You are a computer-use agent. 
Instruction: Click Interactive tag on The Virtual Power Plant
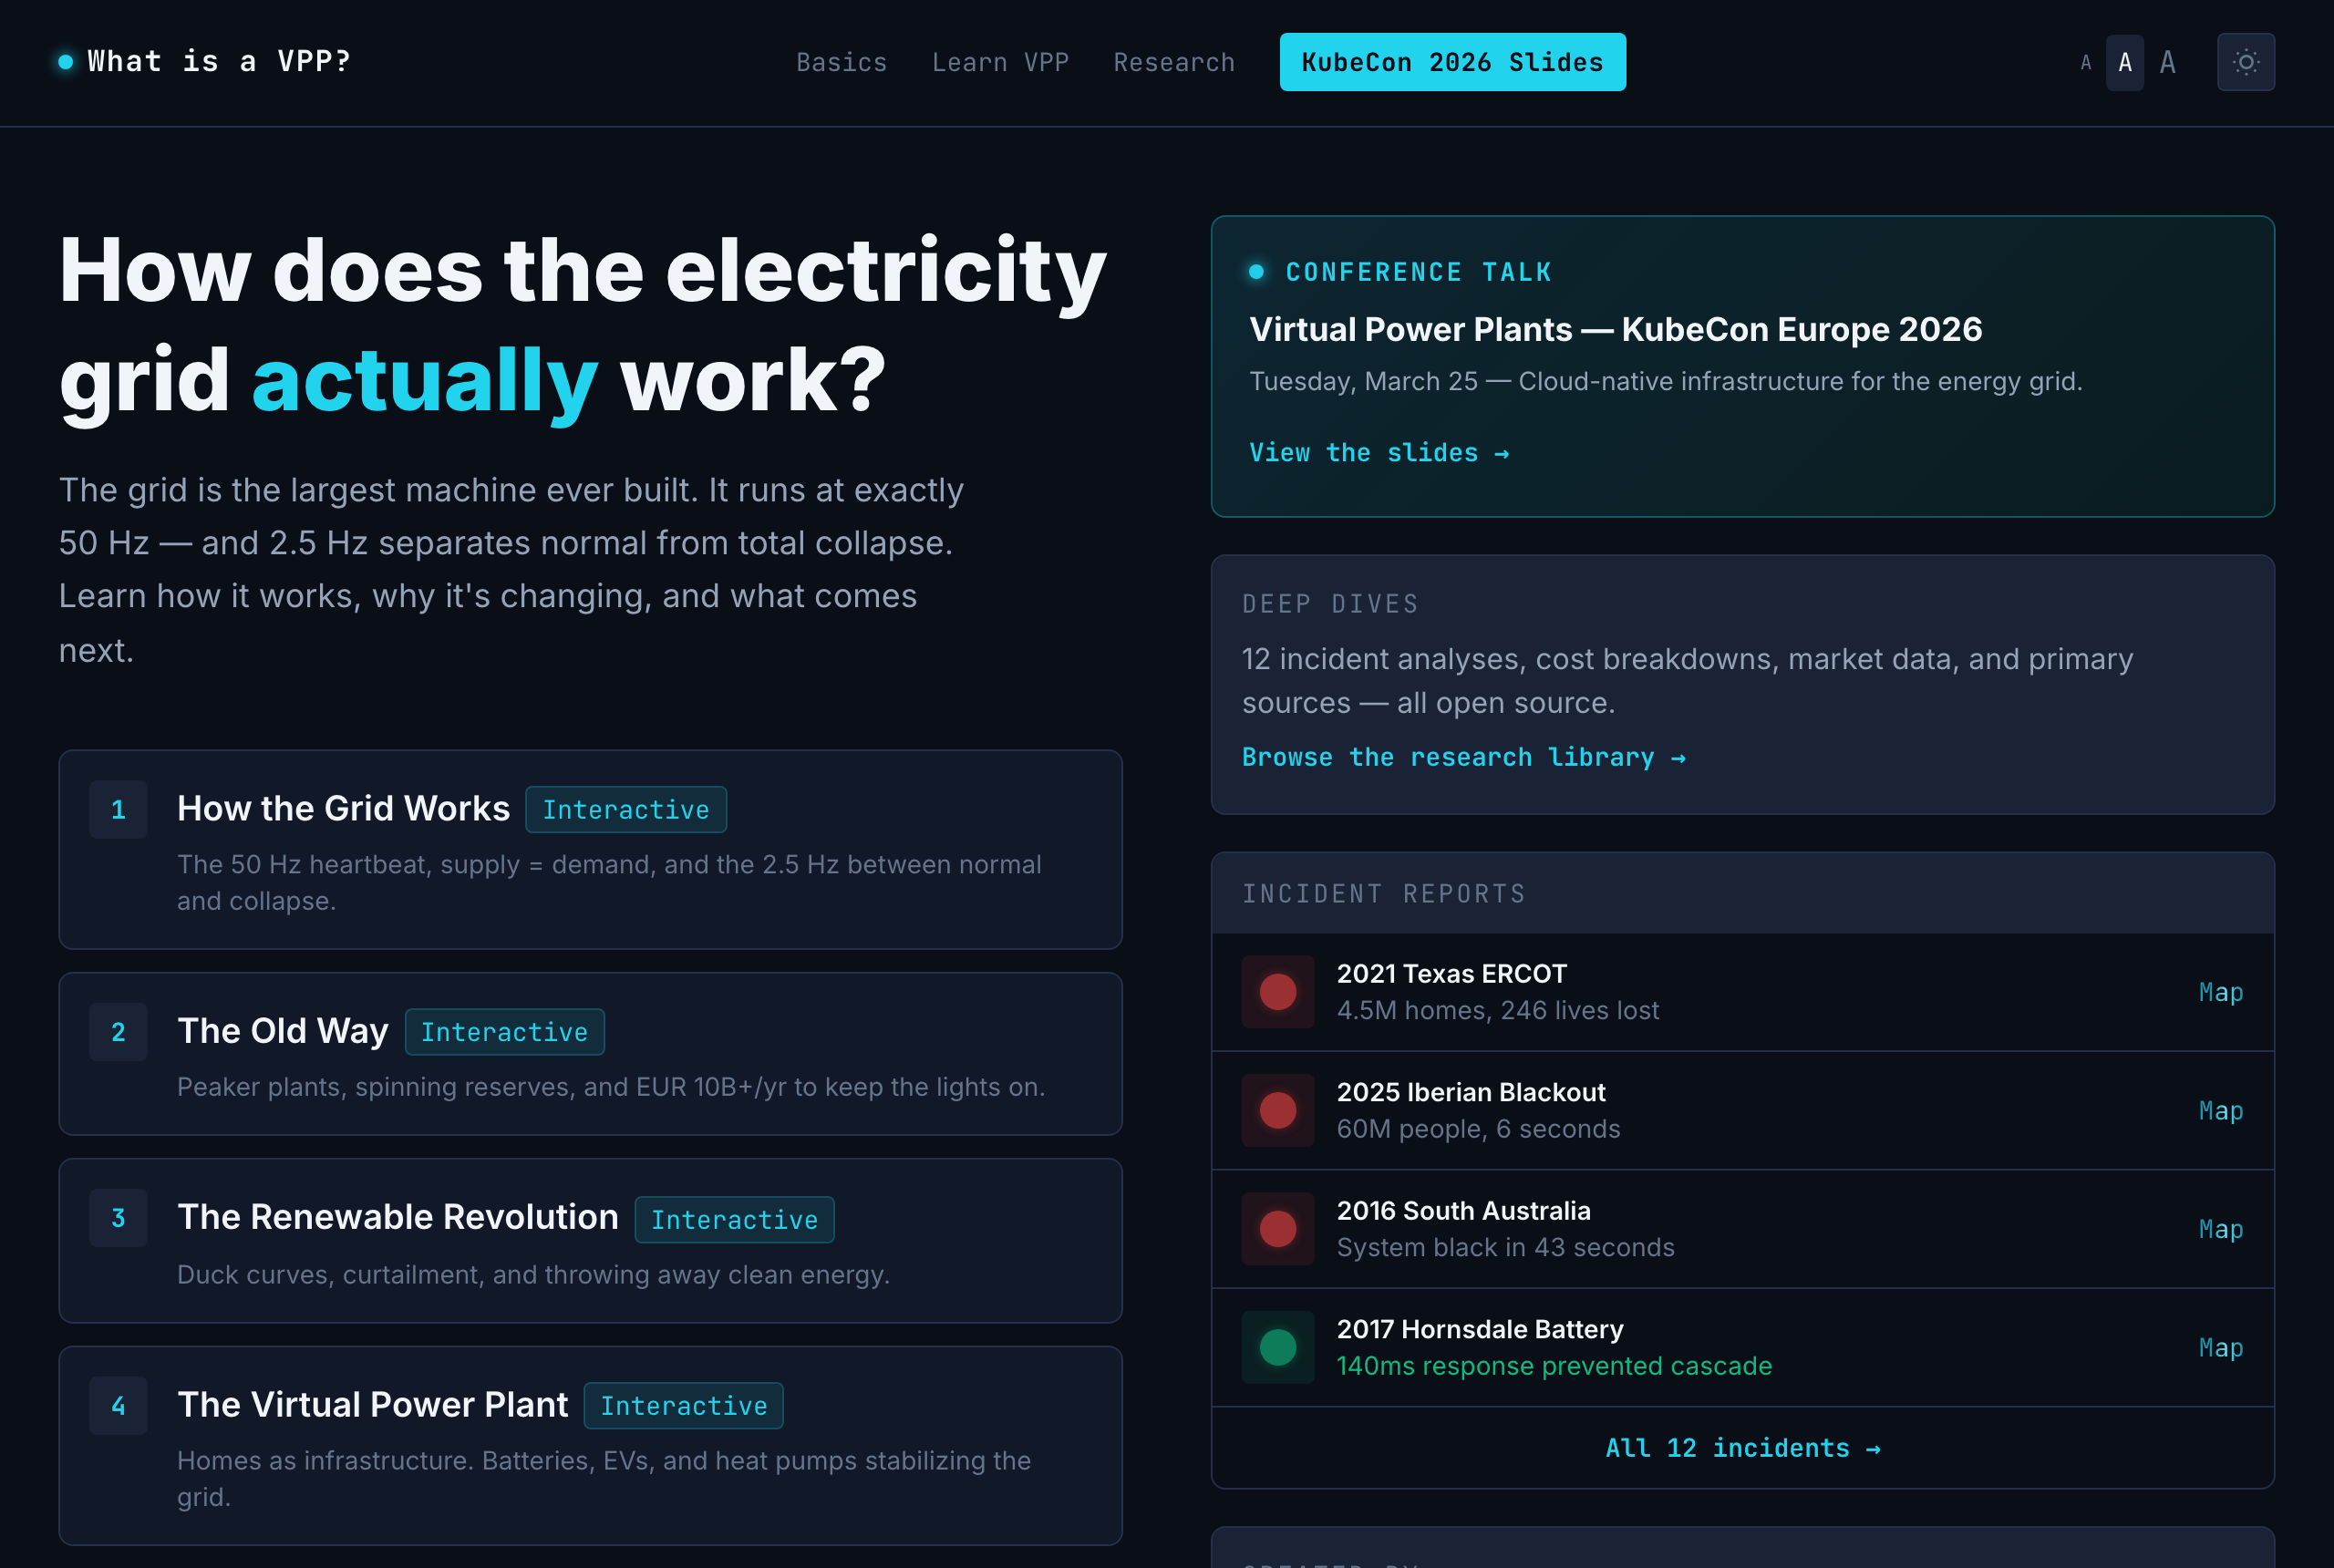pyautogui.click(x=683, y=1405)
